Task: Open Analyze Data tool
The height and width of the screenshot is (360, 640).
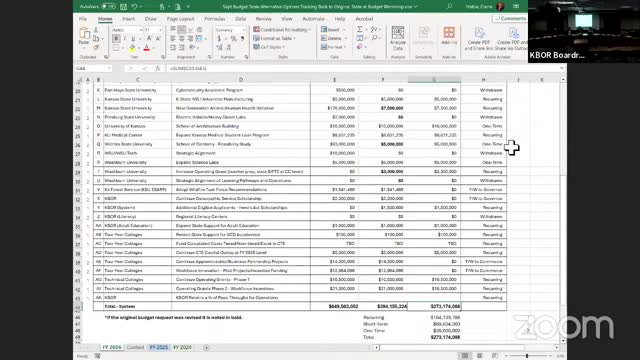Action: (398, 38)
